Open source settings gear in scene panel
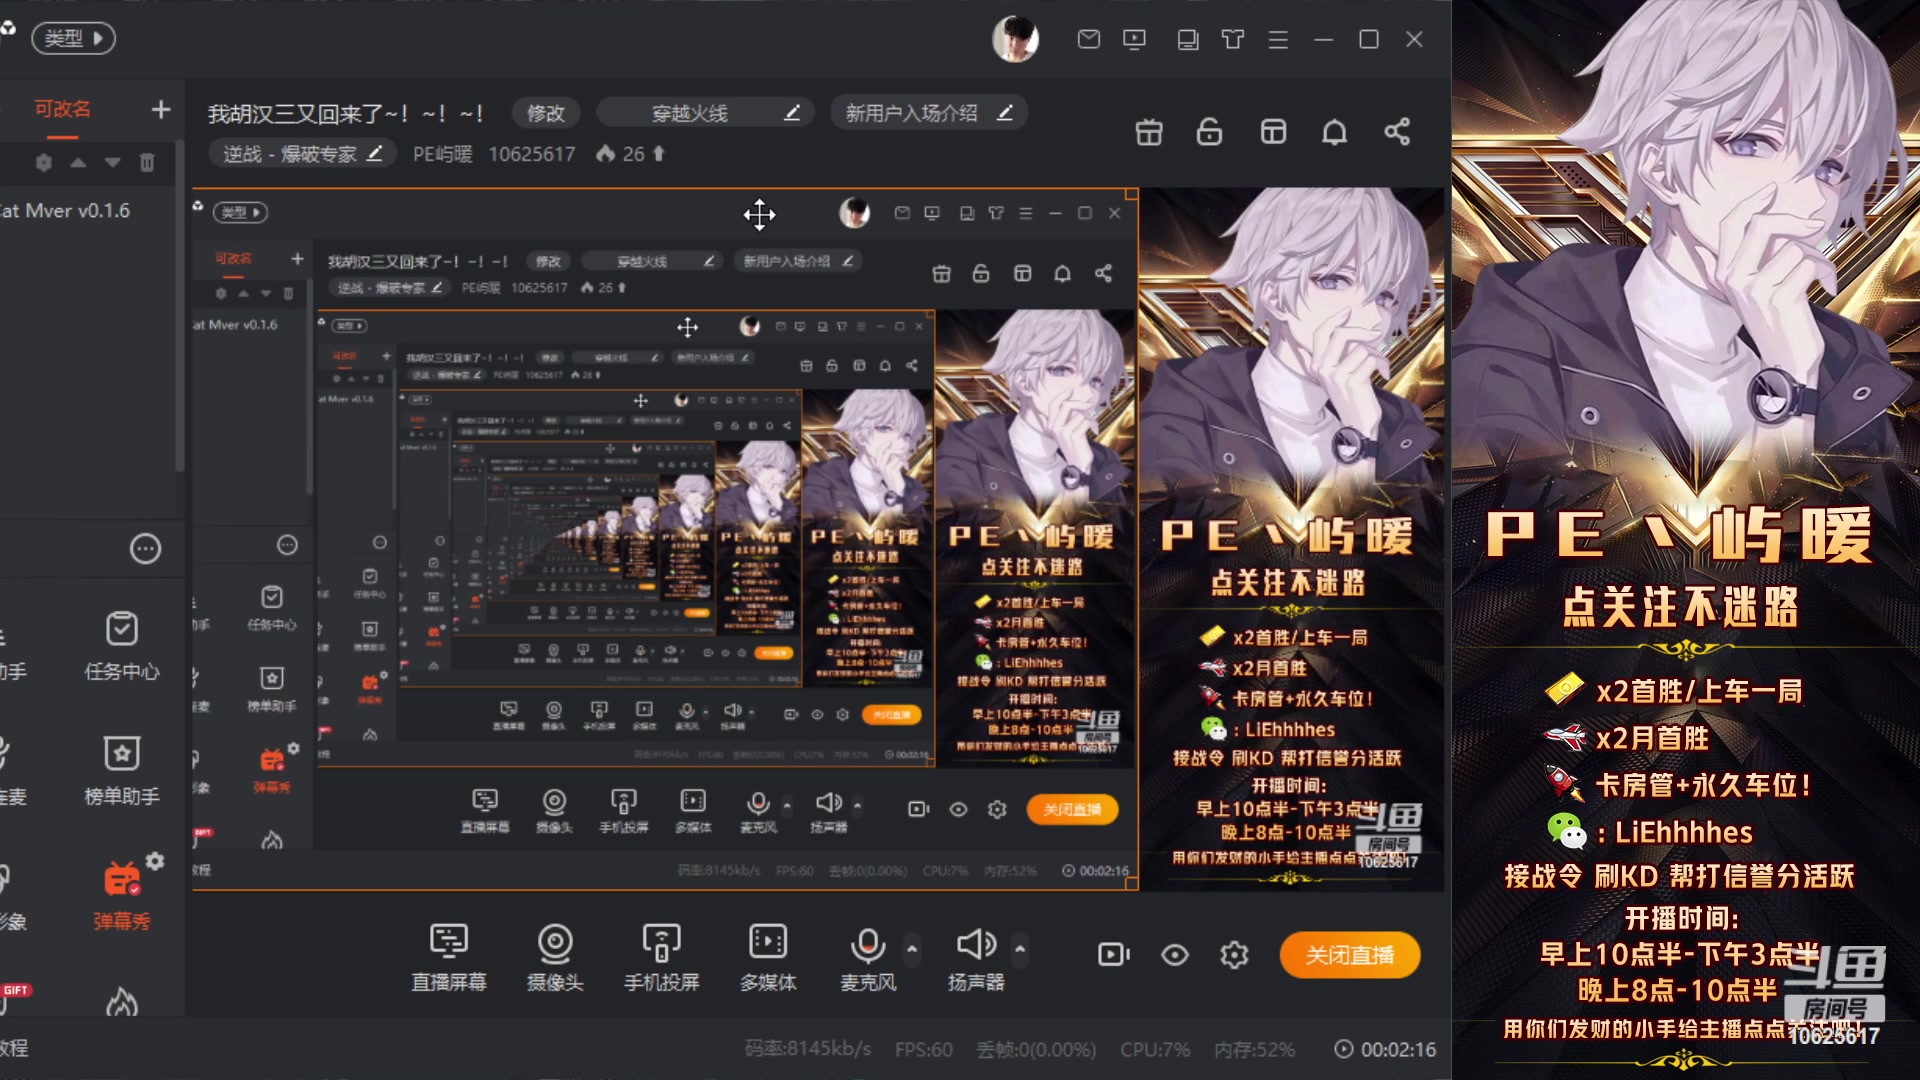The image size is (1920, 1080). point(44,162)
